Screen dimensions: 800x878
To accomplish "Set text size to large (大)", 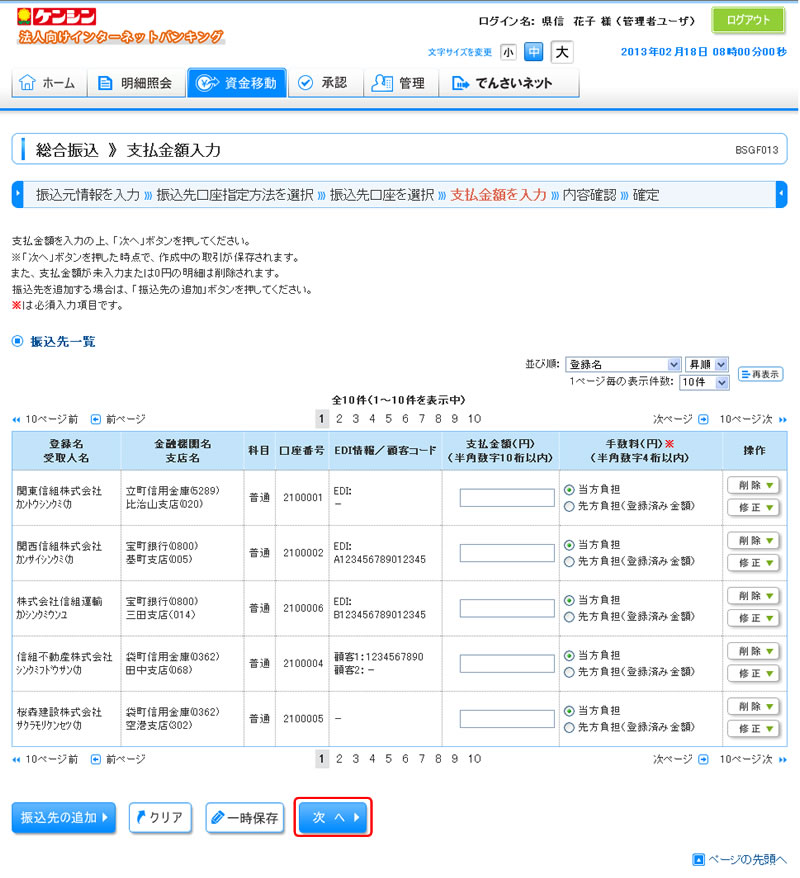I will click(562, 52).
